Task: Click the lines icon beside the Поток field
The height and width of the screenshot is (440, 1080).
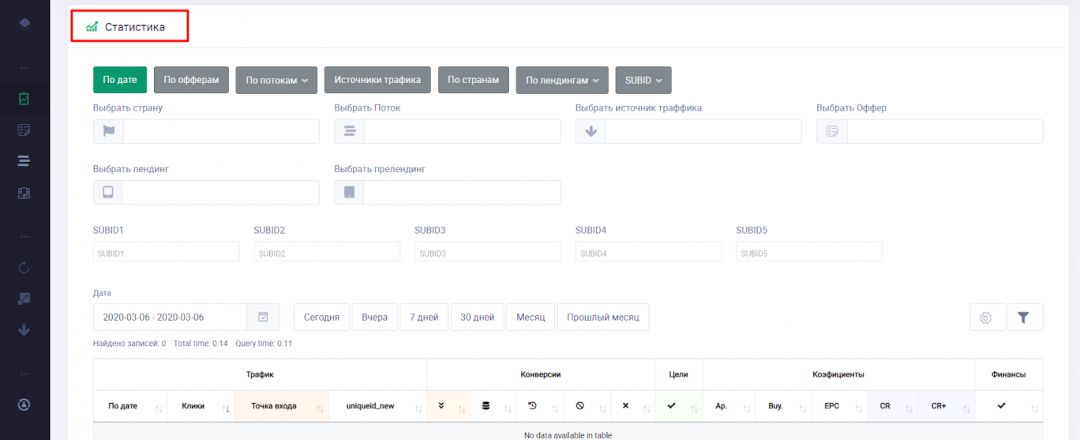Action: tap(349, 132)
